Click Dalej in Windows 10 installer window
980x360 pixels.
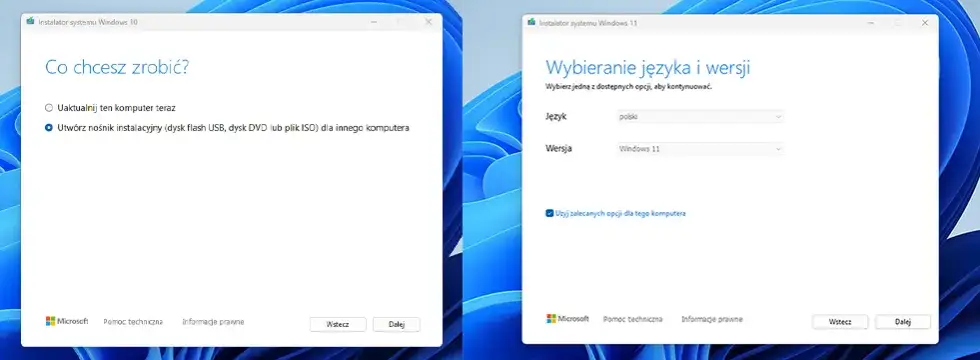tap(396, 324)
